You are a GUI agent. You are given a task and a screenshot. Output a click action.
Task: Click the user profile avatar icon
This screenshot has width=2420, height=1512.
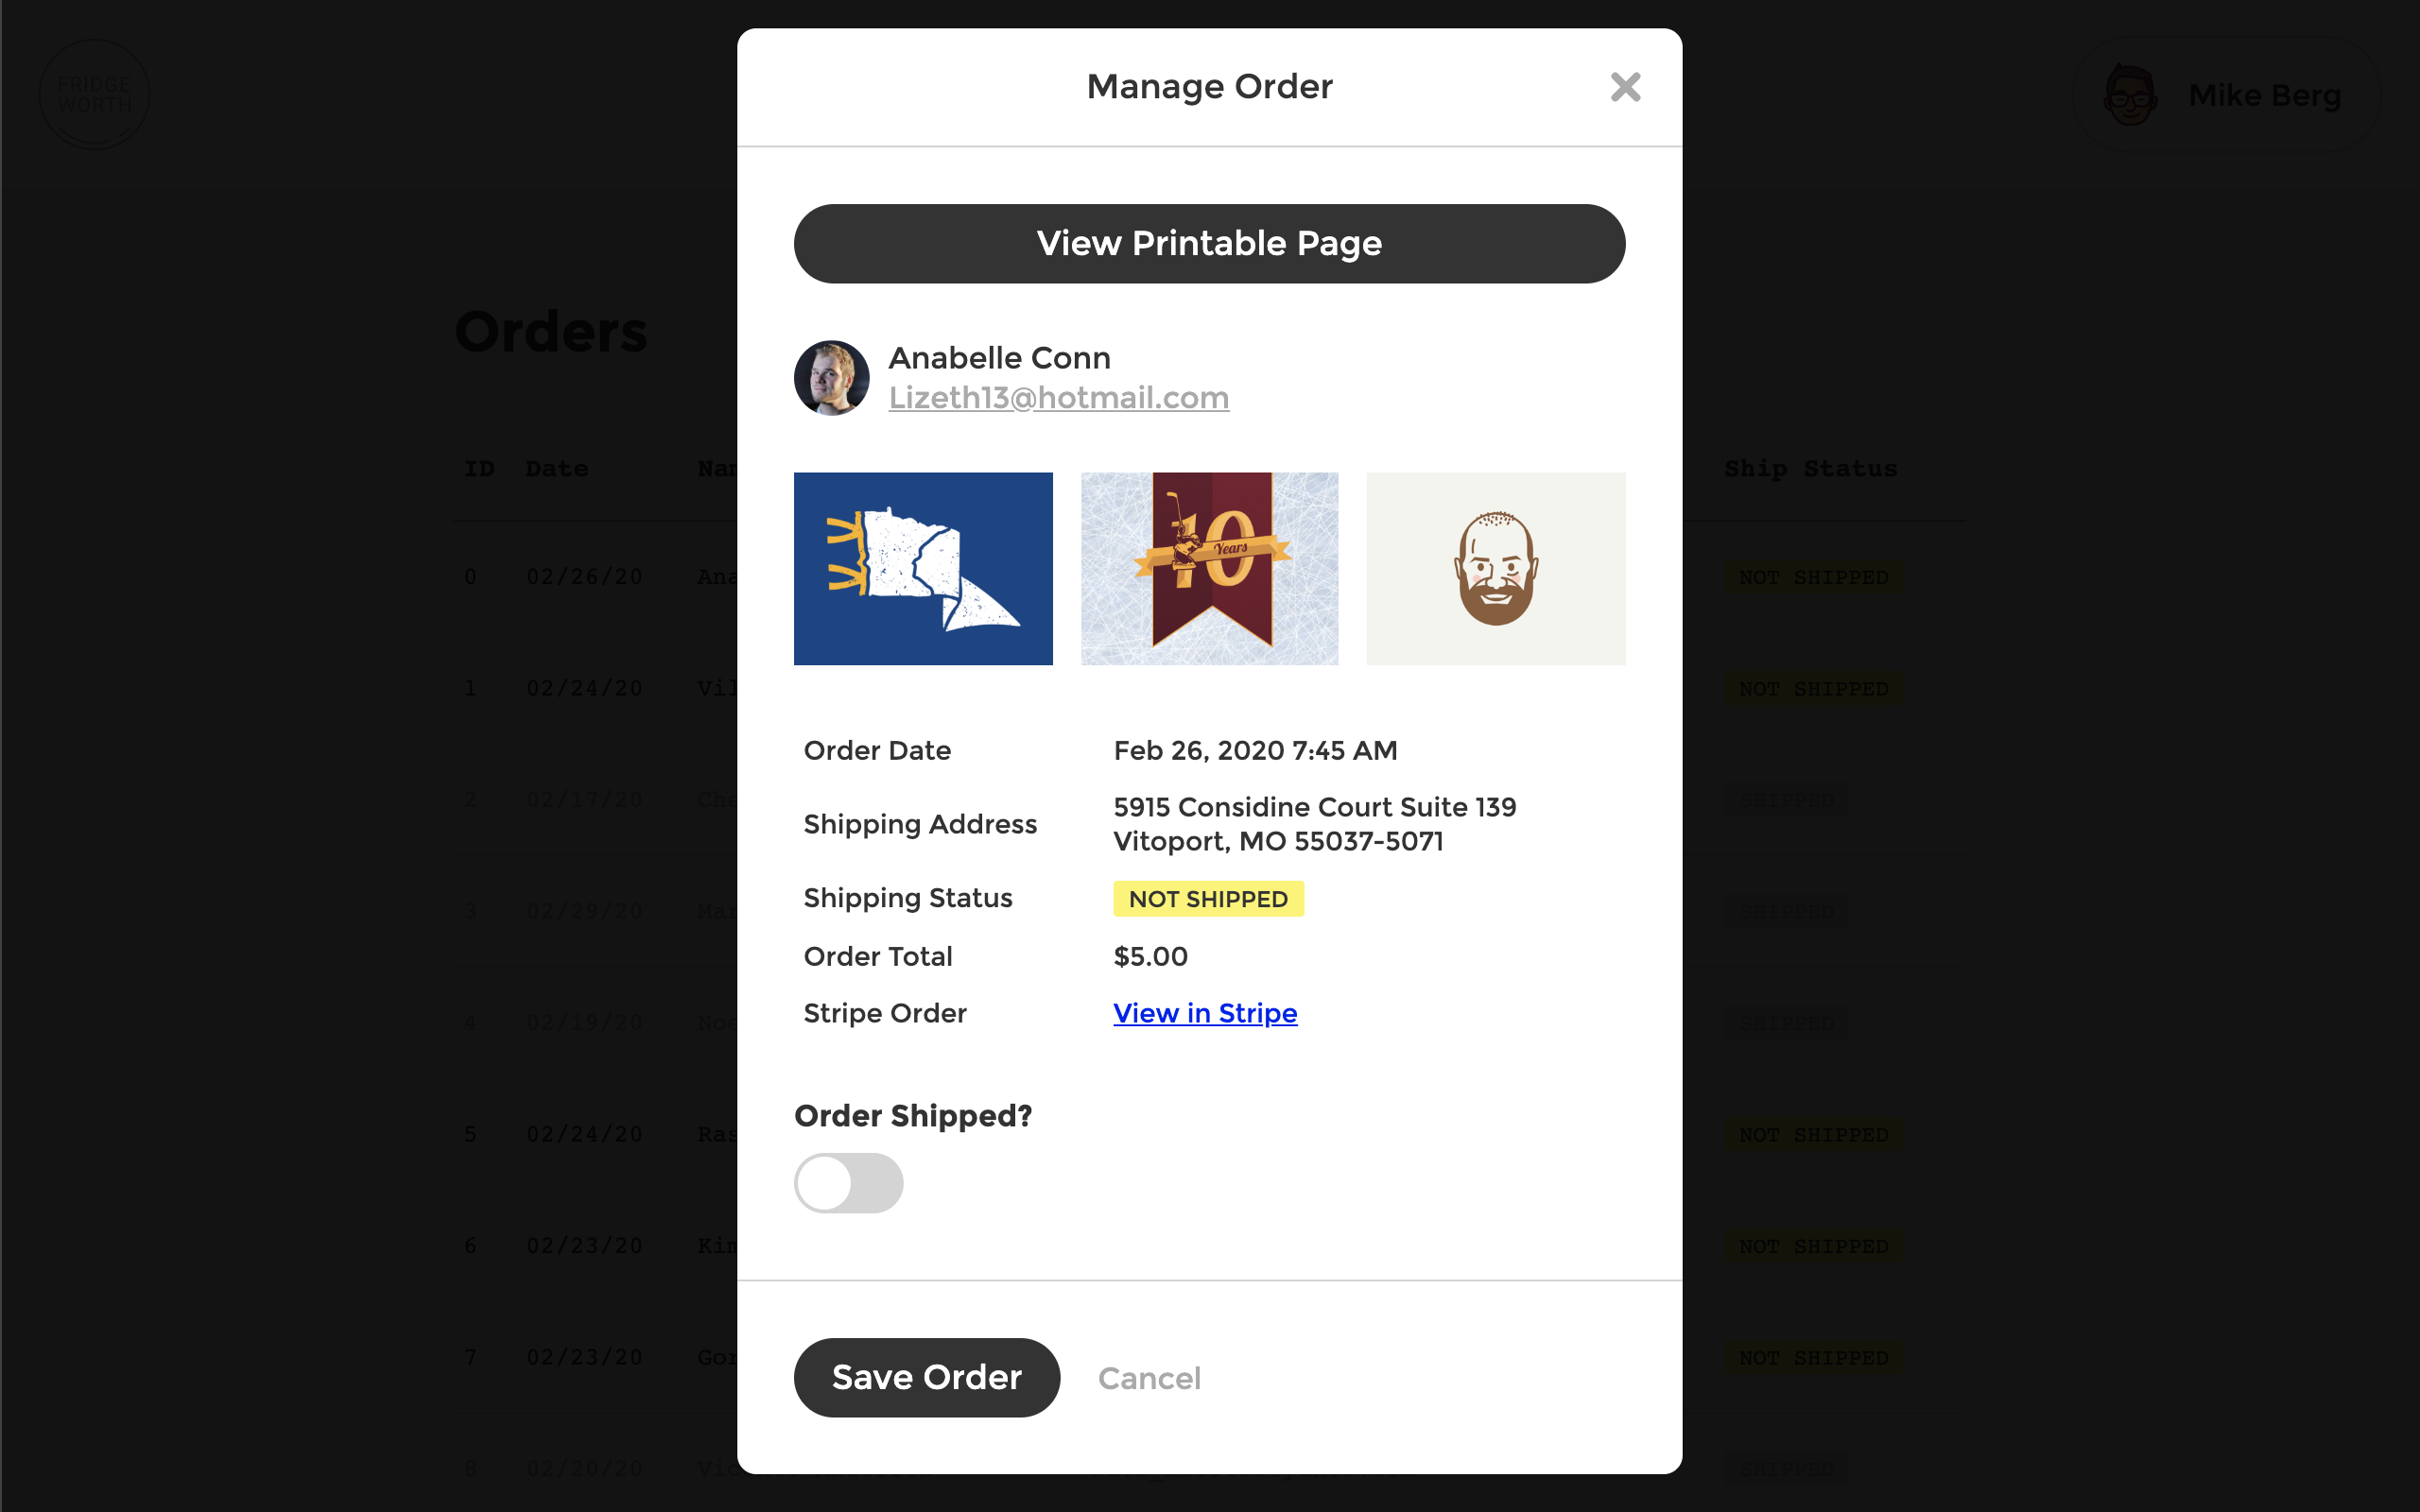coord(2135,95)
